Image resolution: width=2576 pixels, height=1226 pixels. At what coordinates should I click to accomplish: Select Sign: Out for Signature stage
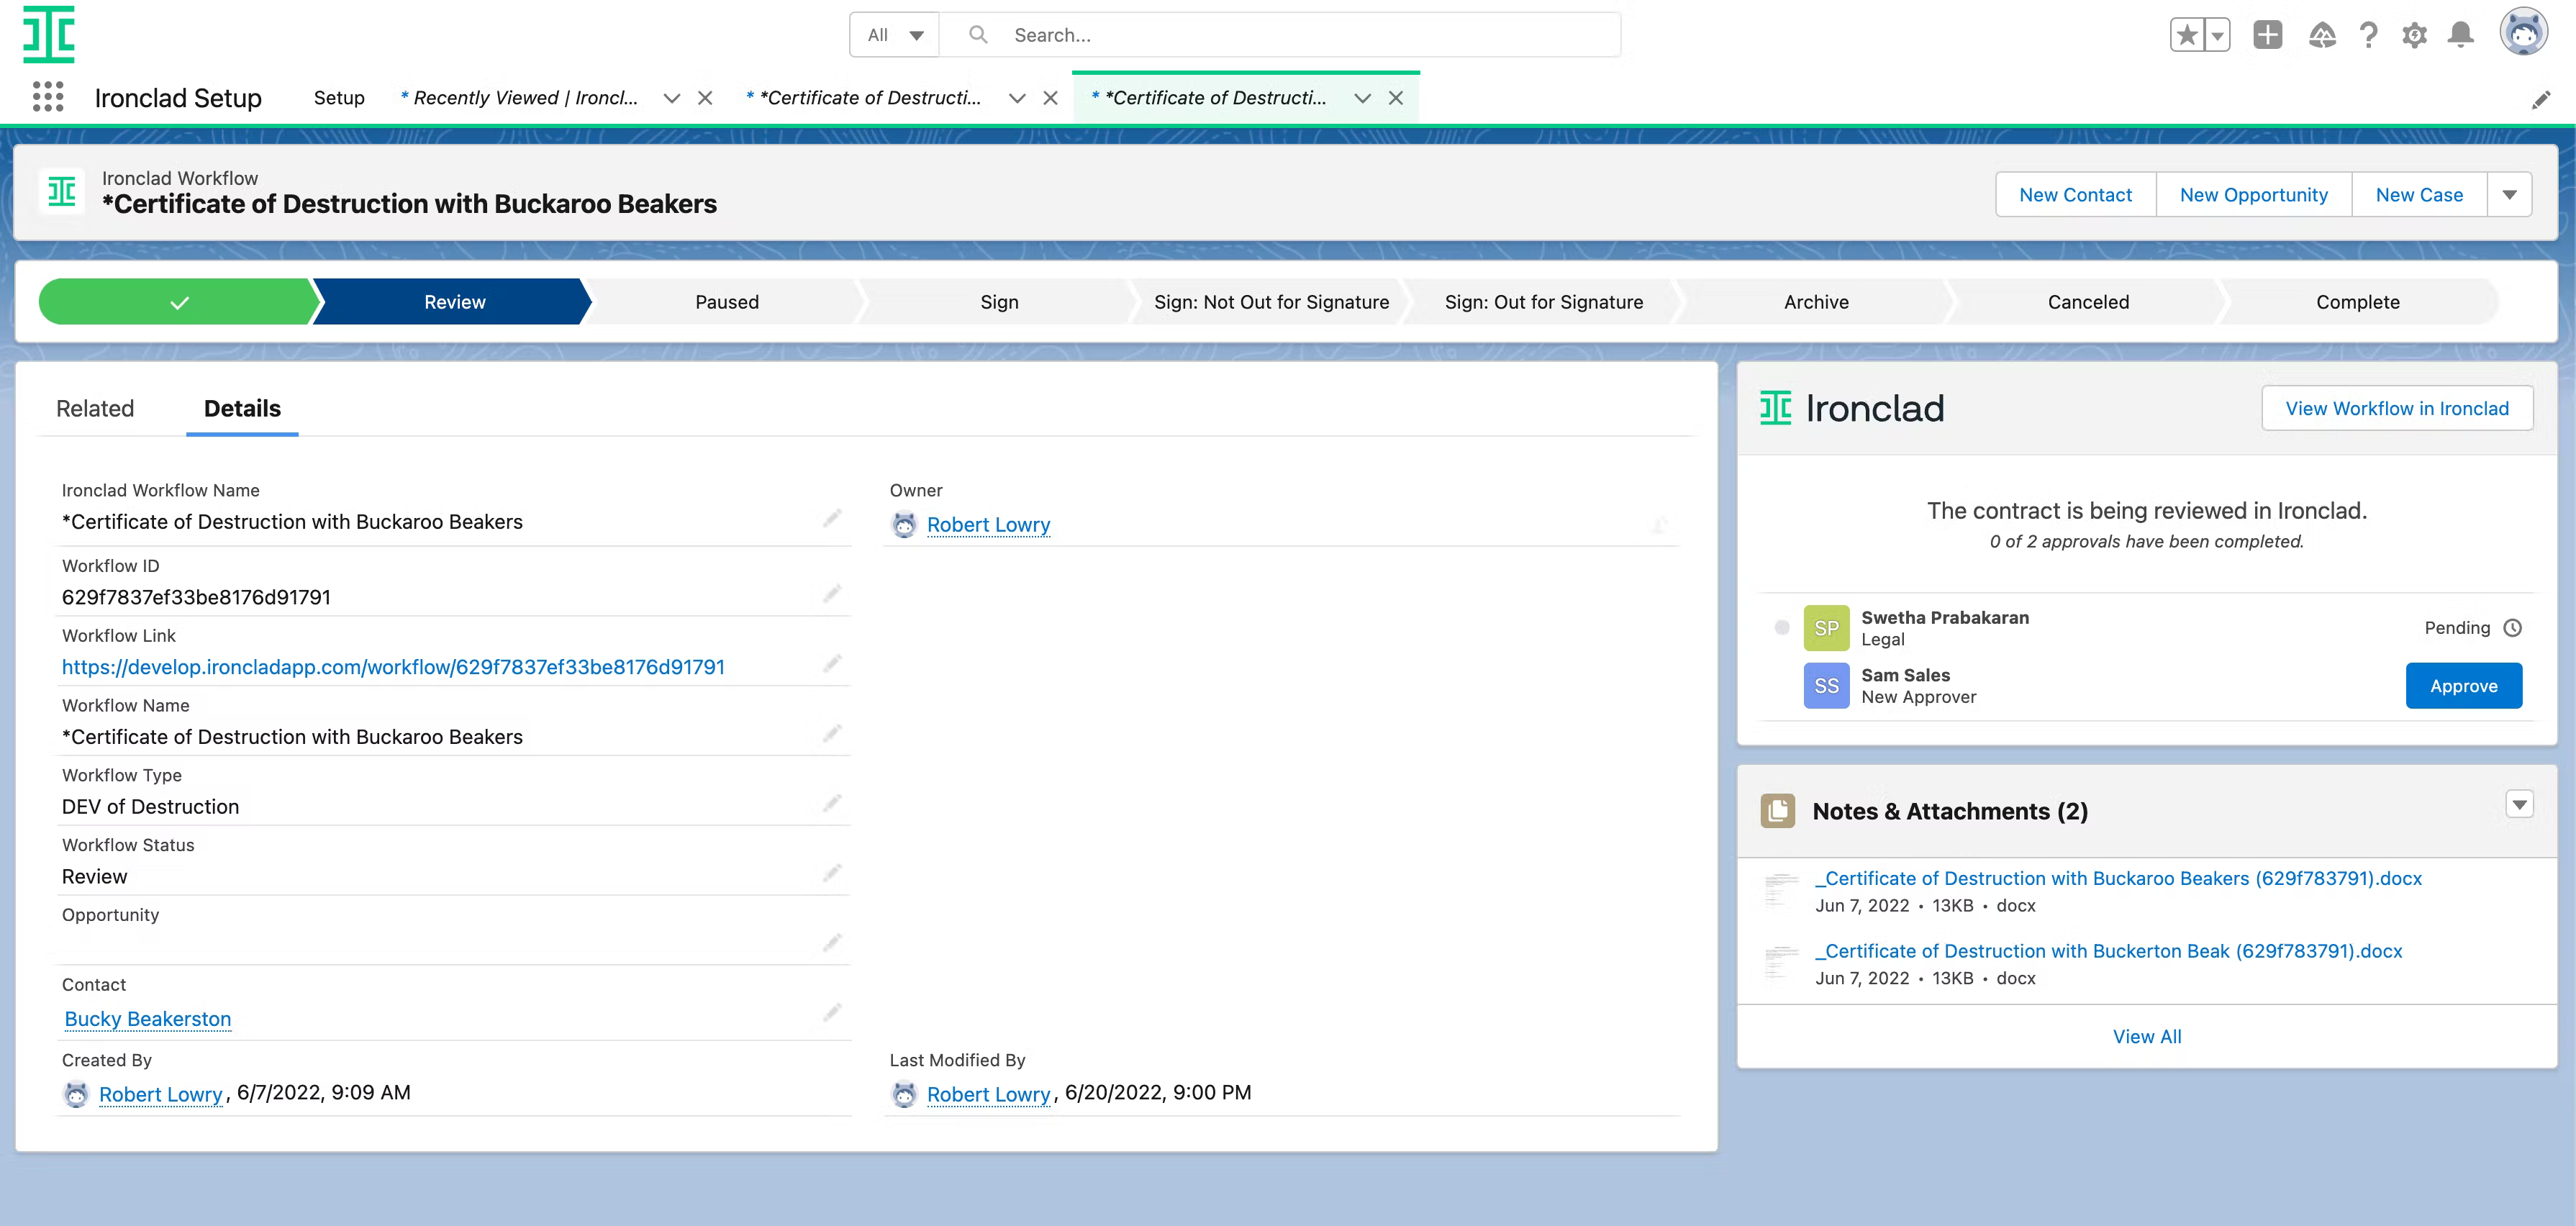tap(1543, 302)
